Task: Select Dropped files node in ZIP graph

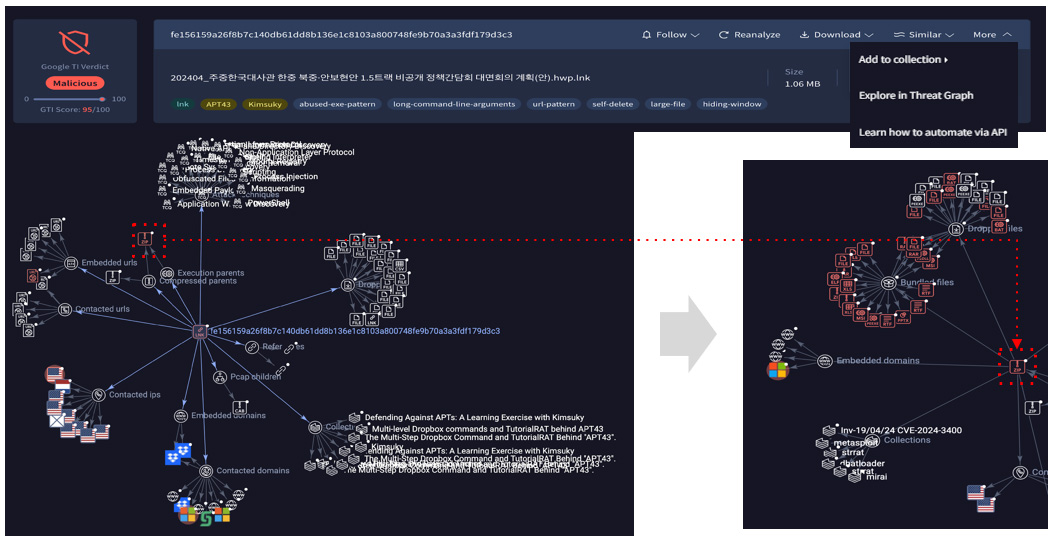Action: pos(955,229)
